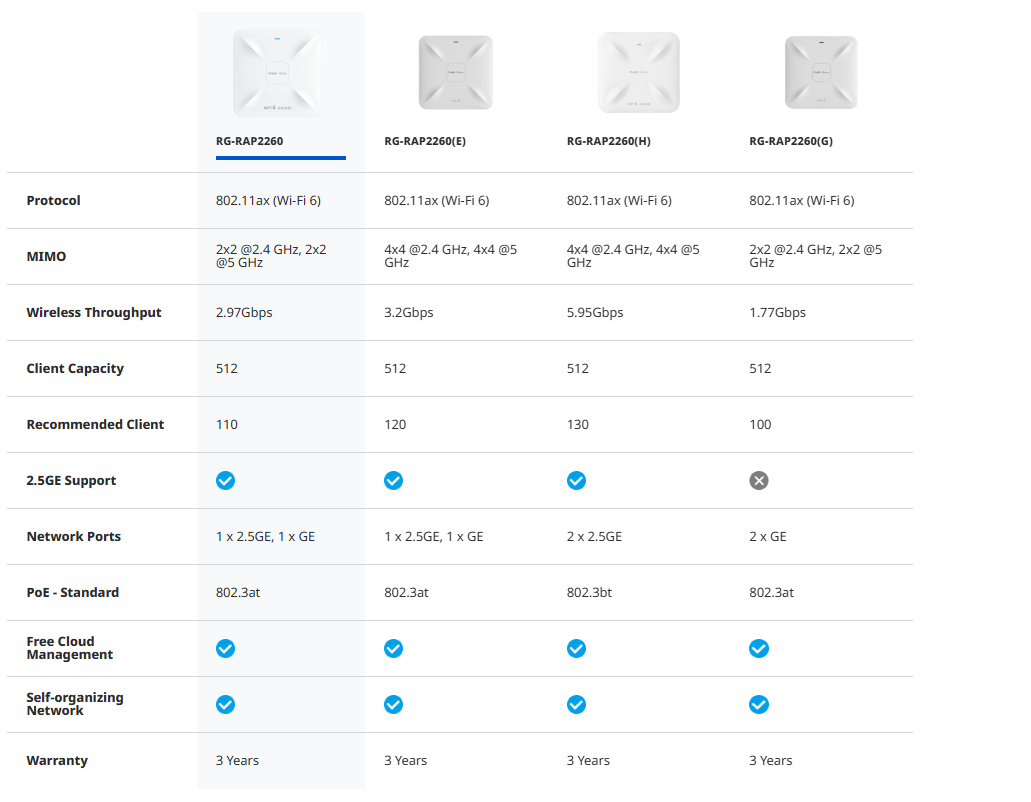Click Free Cloud Management checkmark for RG-RAP2260(G)

(759, 649)
